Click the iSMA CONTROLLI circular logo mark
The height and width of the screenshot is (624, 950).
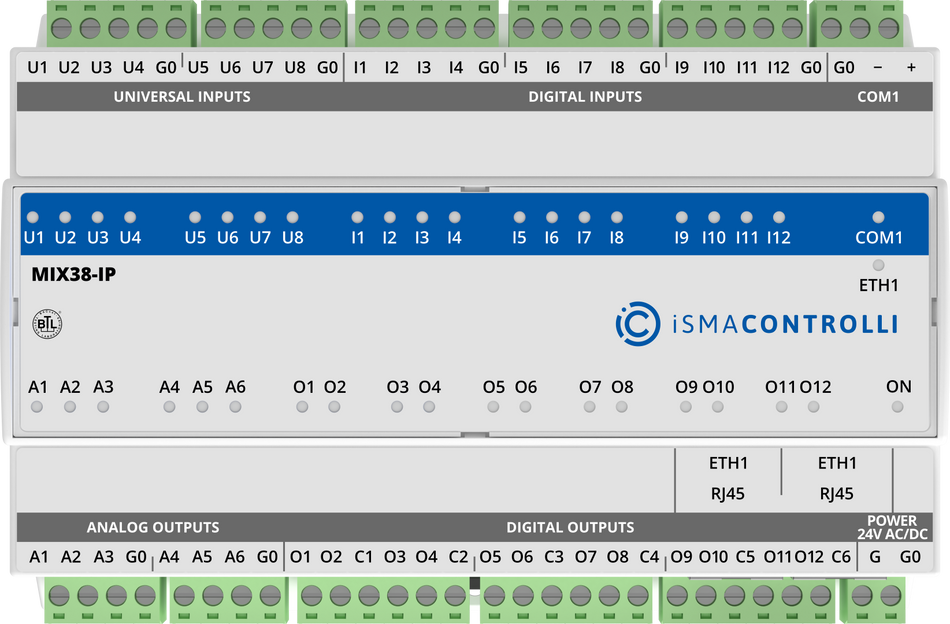coord(638,324)
